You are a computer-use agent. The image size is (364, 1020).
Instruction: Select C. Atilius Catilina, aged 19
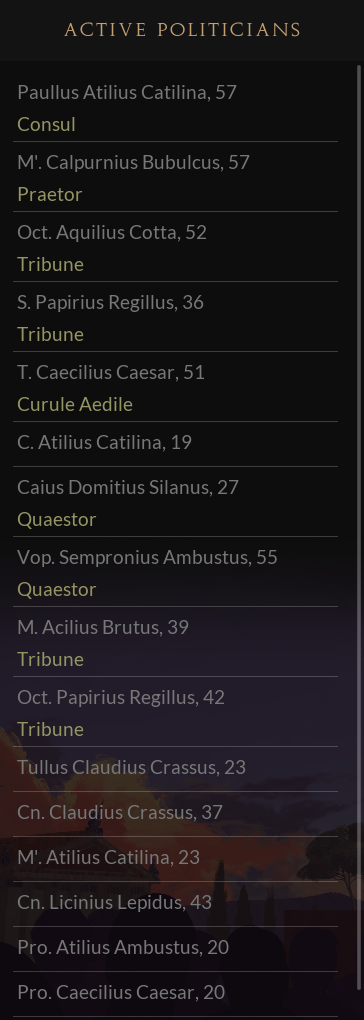pyautogui.click(x=176, y=445)
